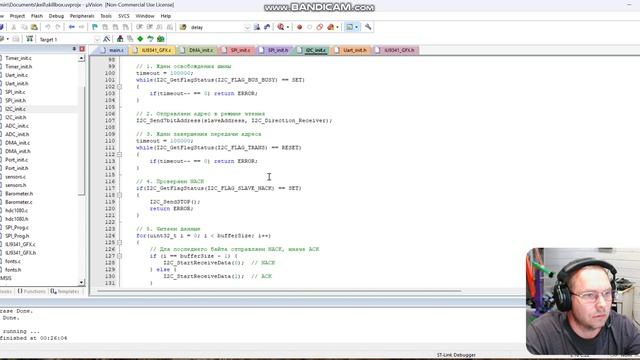This screenshot has height=360, width=640.
Task: Select I2C_init.h in the project tree
Action: 16,118
